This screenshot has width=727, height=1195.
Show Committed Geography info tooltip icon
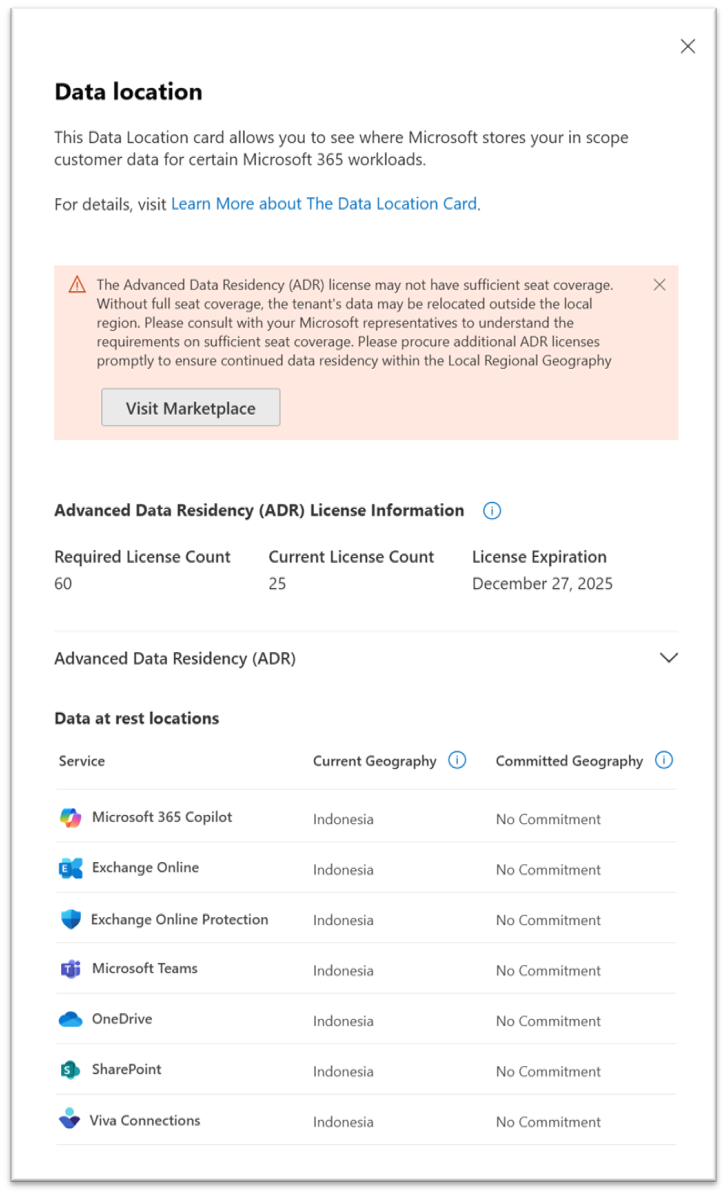pyautogui.click(x=665, y=760)
